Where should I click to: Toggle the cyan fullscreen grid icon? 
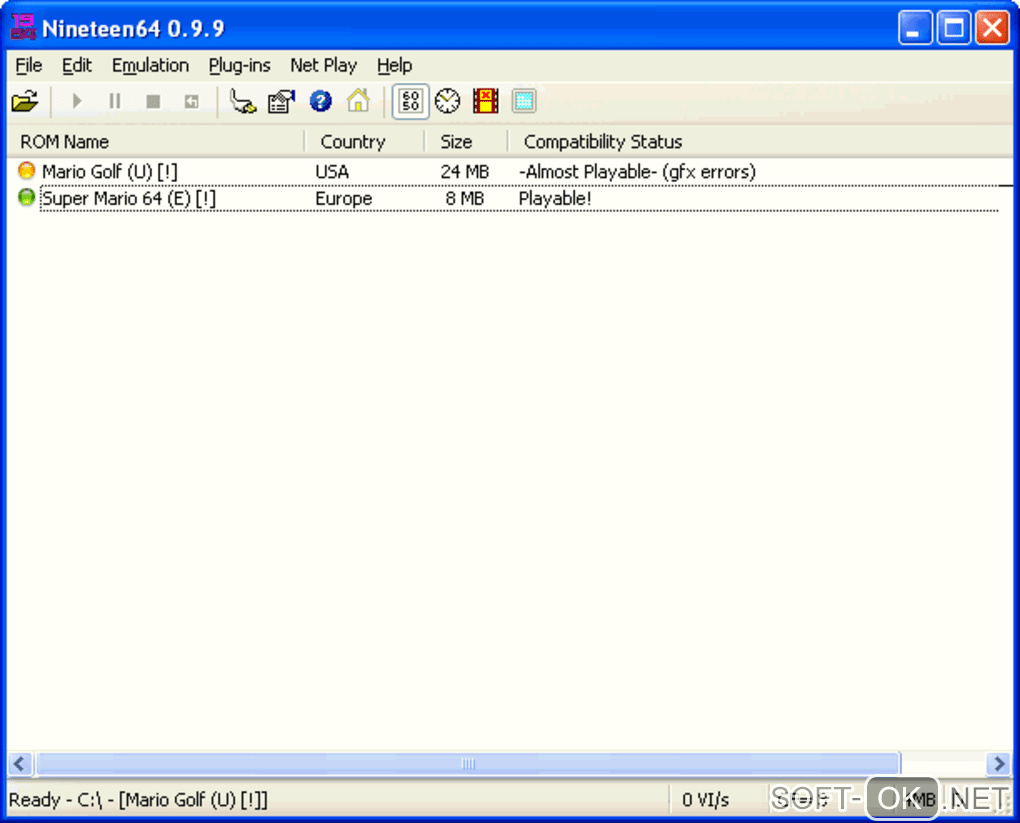pyautogui.click(x=524, y=101)
